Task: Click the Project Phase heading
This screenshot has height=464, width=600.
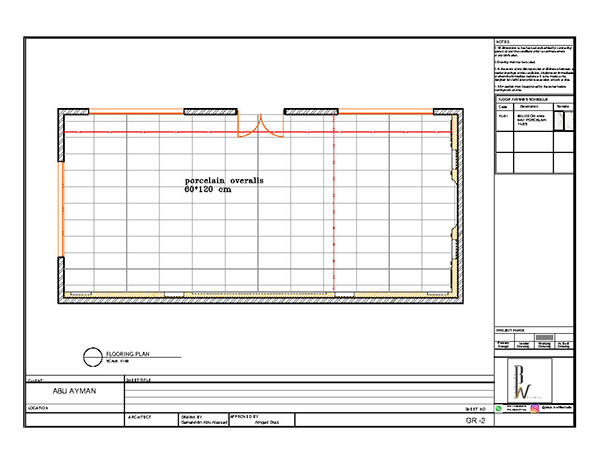Action: pos(511,328)
